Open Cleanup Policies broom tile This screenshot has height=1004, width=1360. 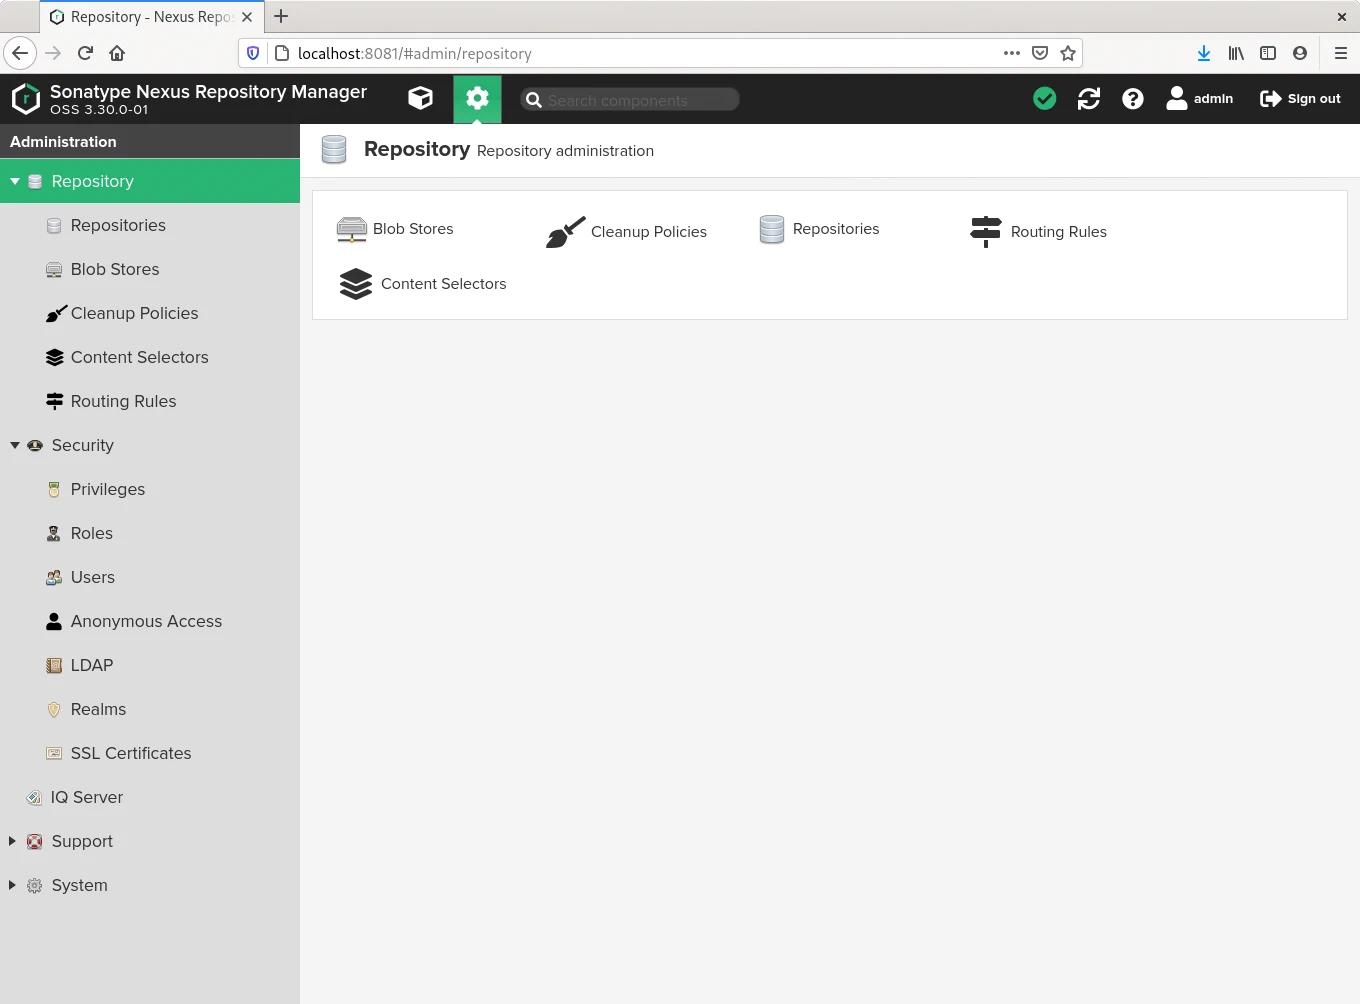627,232
